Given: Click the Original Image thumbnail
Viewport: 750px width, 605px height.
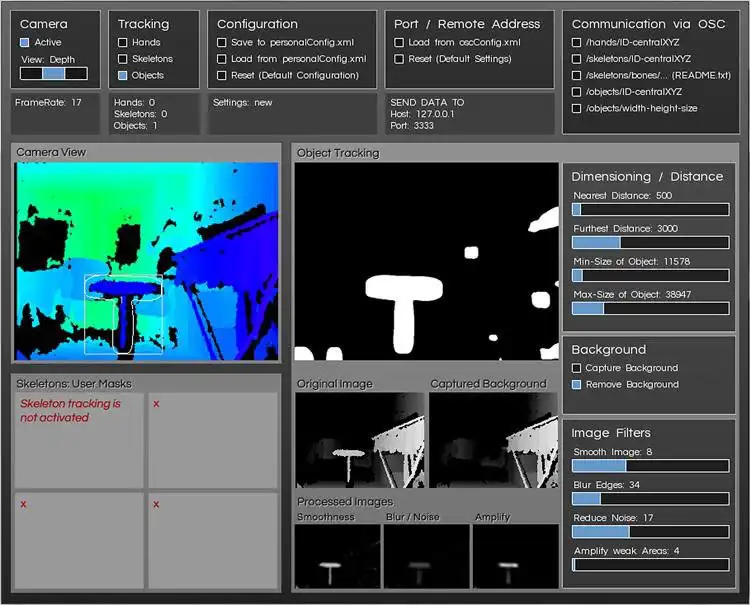Looking at the screenshot, I should [x=360, y=440].
